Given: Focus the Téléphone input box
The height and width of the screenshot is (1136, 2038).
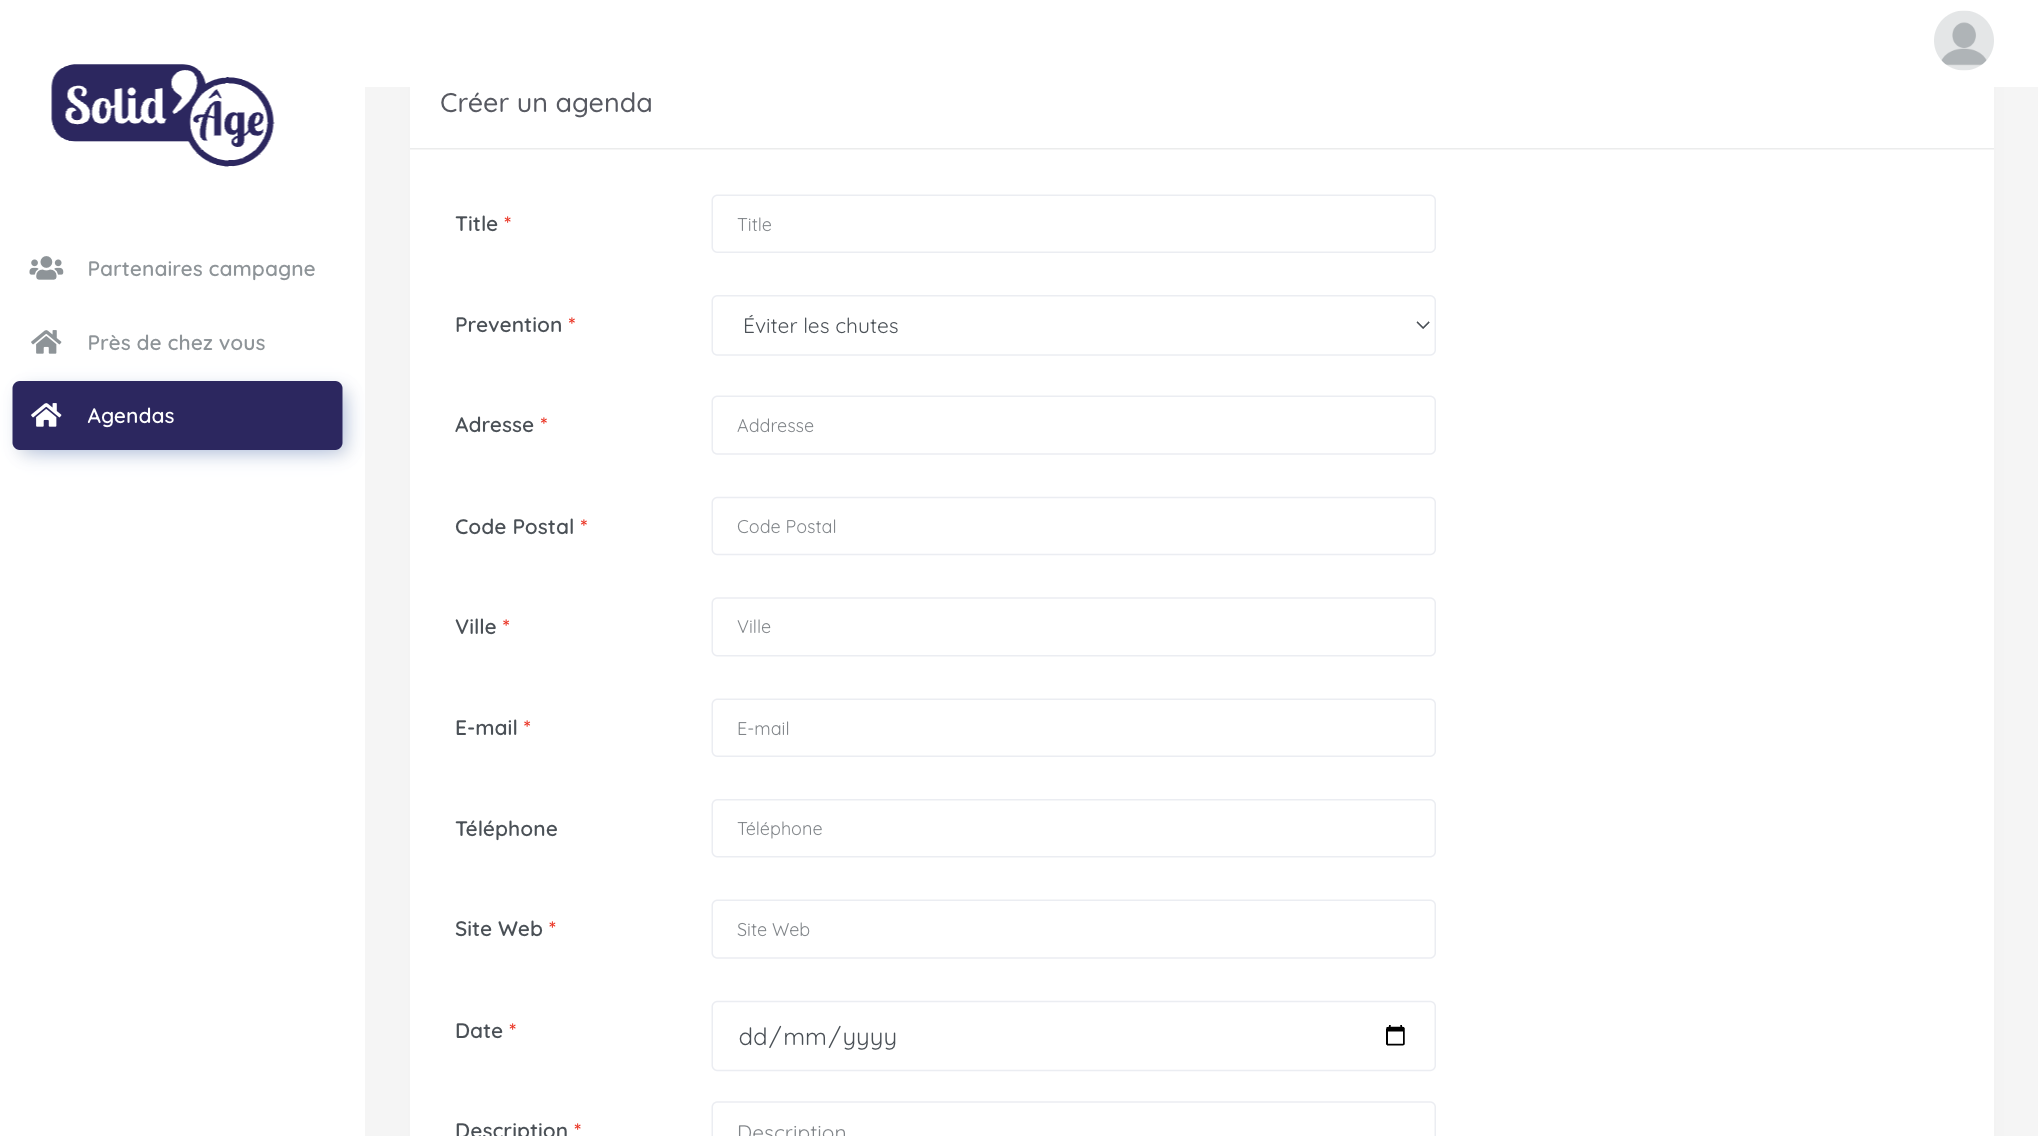Looking at the screenshot, I should (x=1072, y=828).
